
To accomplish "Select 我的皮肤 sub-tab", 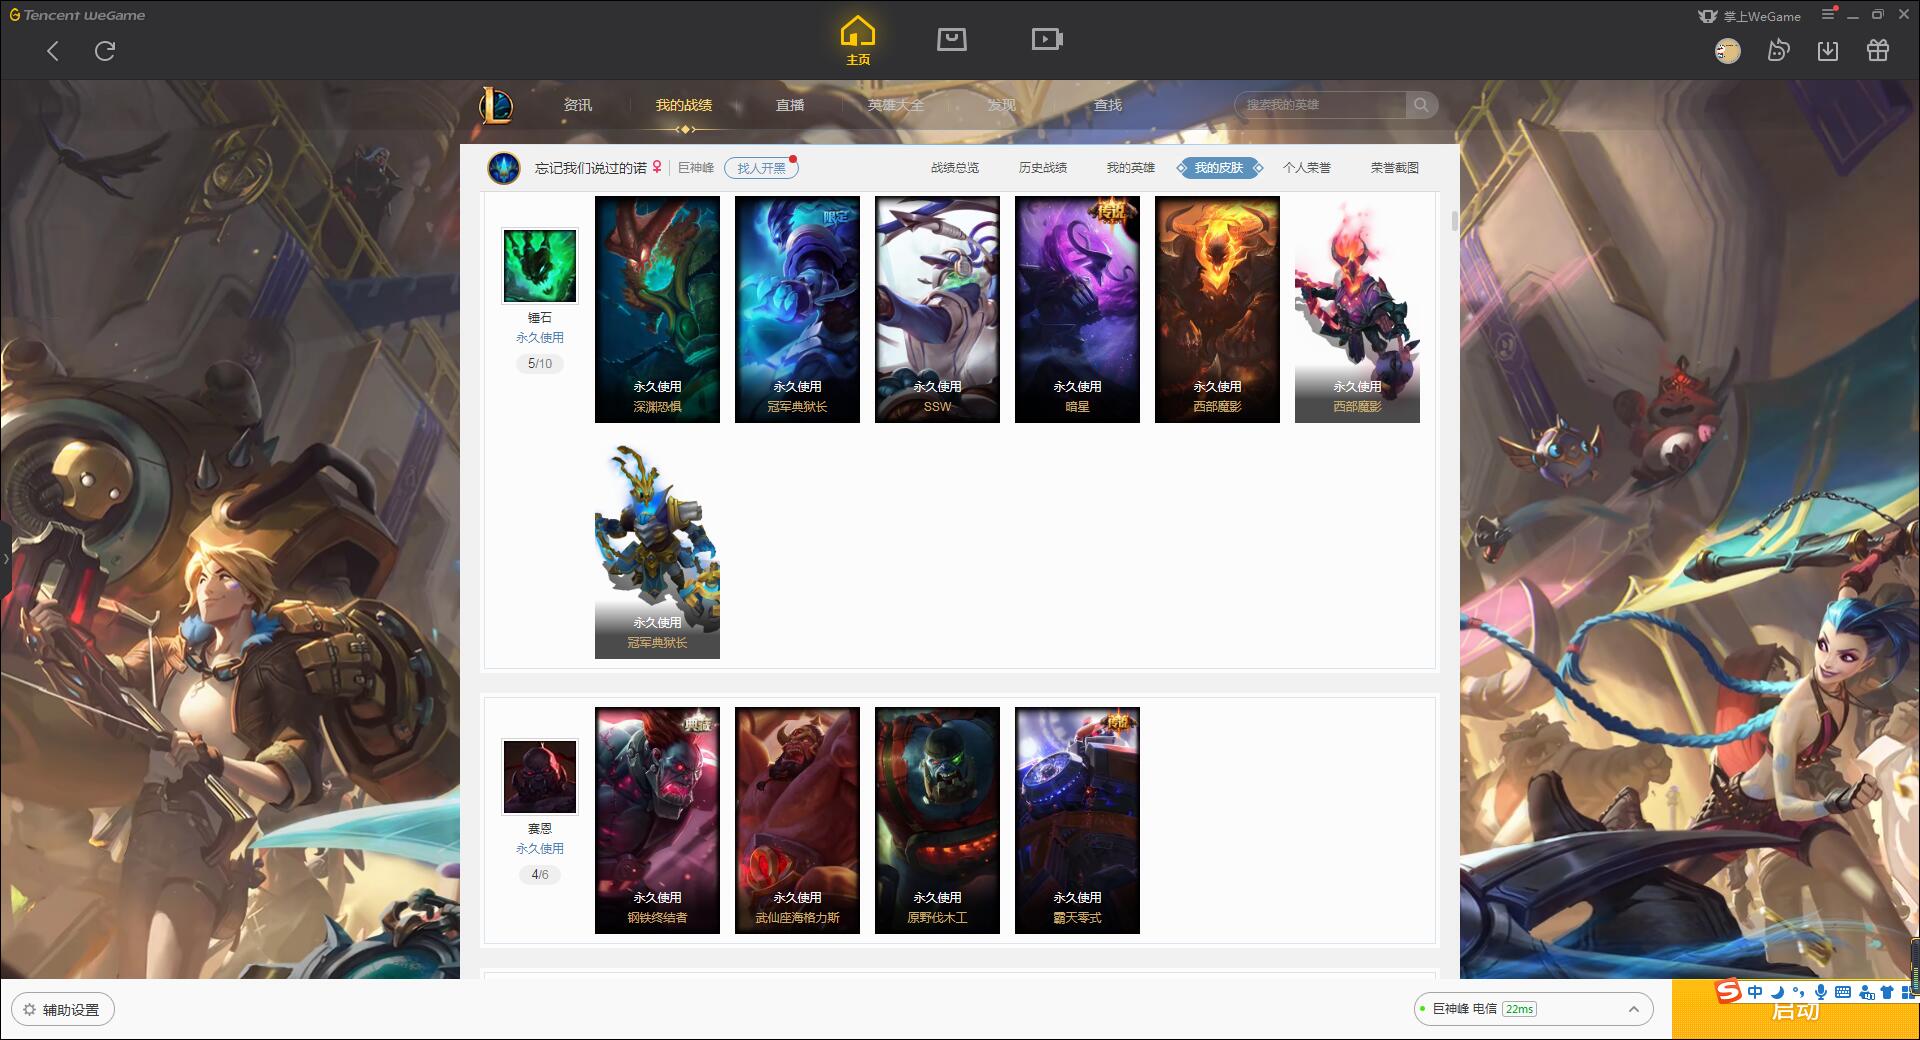I will point(1219,168).
